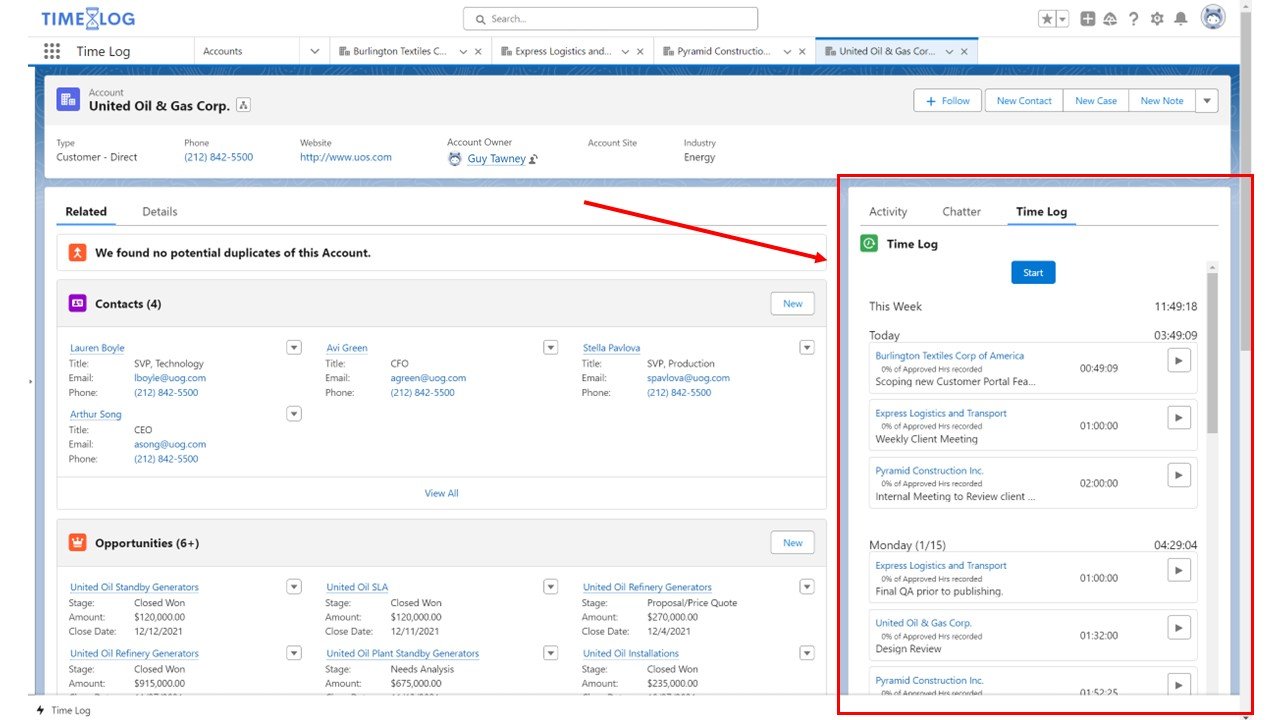Open View All contacts link
Image resolution: width=1280 pixels, height=720 pixels.
click(x=441, y=493)
